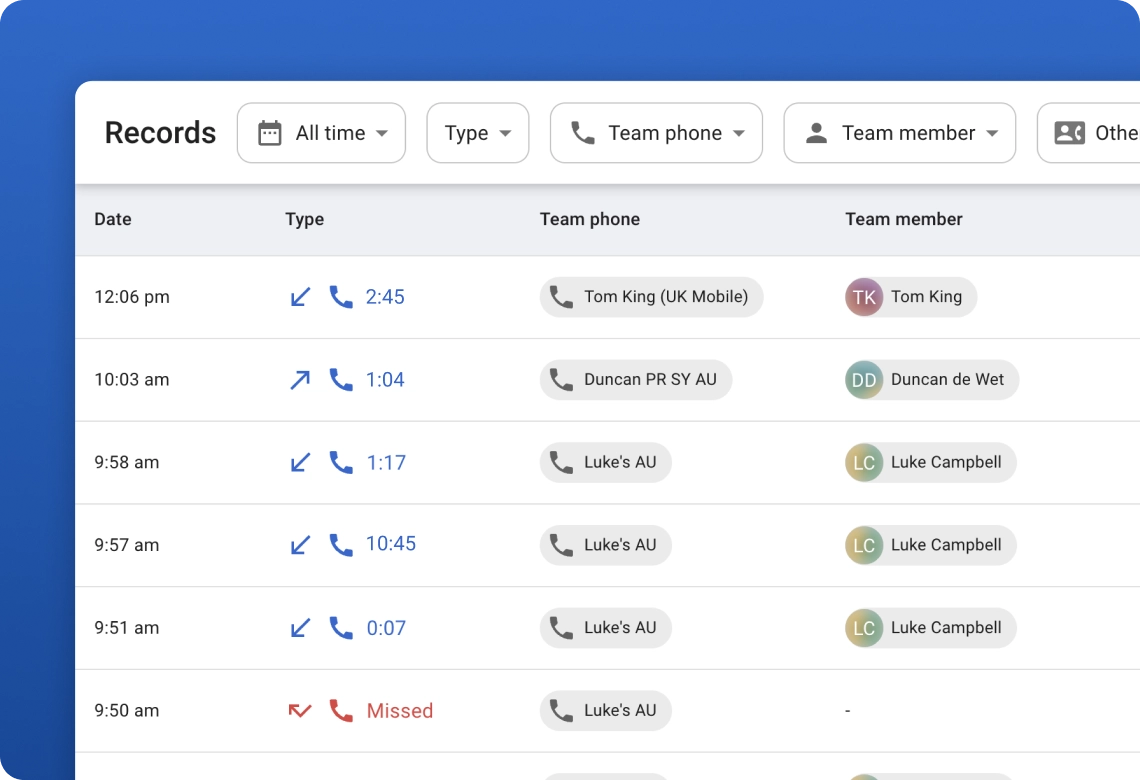Click the calendar icon in All time filter
This screenshot has height=780, width=1140.
pyautogui.click(x=270, y=133)
